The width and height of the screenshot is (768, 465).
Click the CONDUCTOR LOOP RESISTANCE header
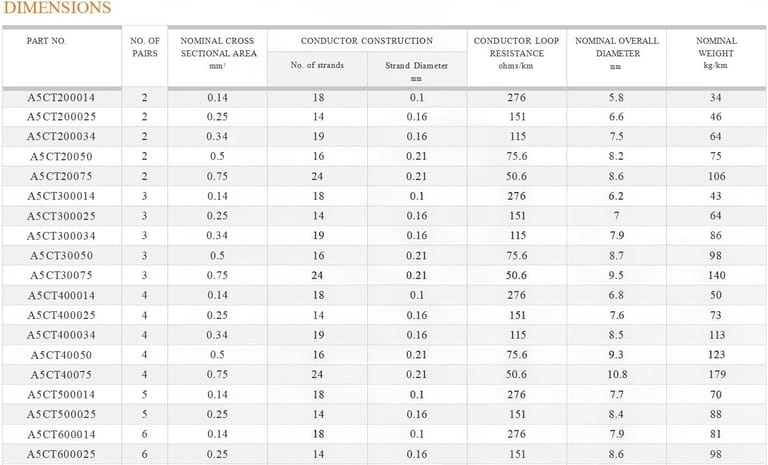[516, 52]
